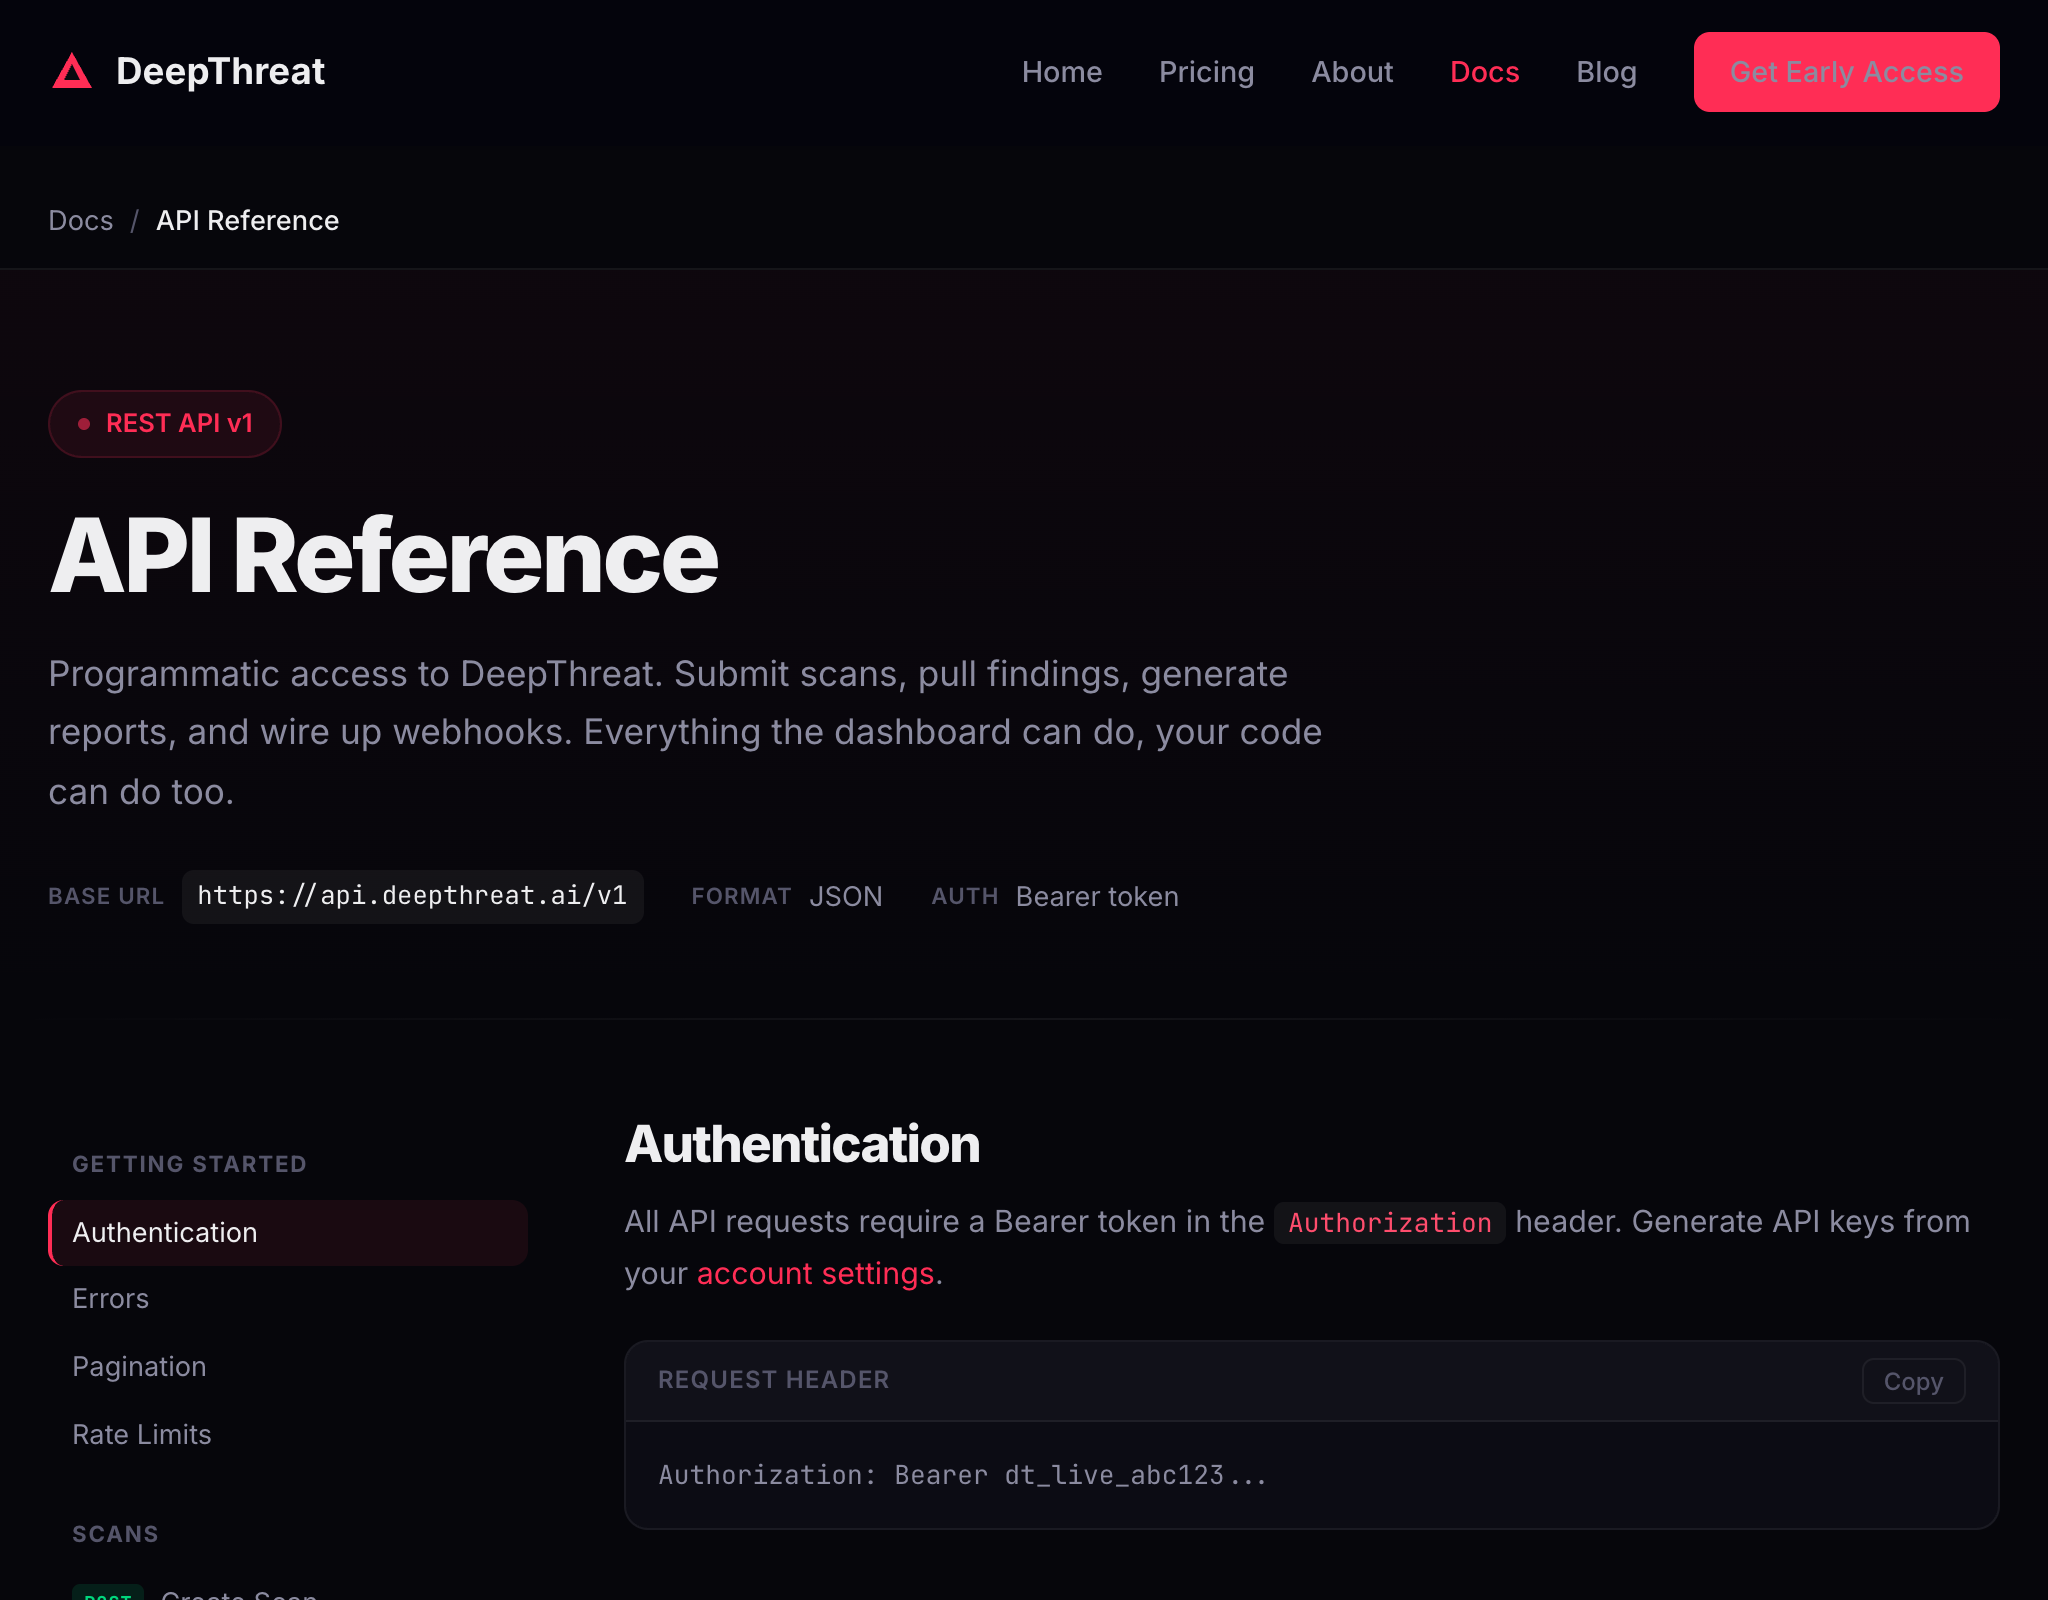2048x1600 pixels.
Task: Open the Blog nav link
Action: [1606, 72]
